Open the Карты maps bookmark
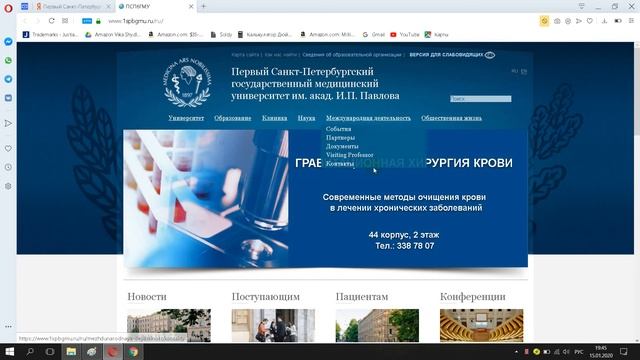 click(x=436, y=35)
